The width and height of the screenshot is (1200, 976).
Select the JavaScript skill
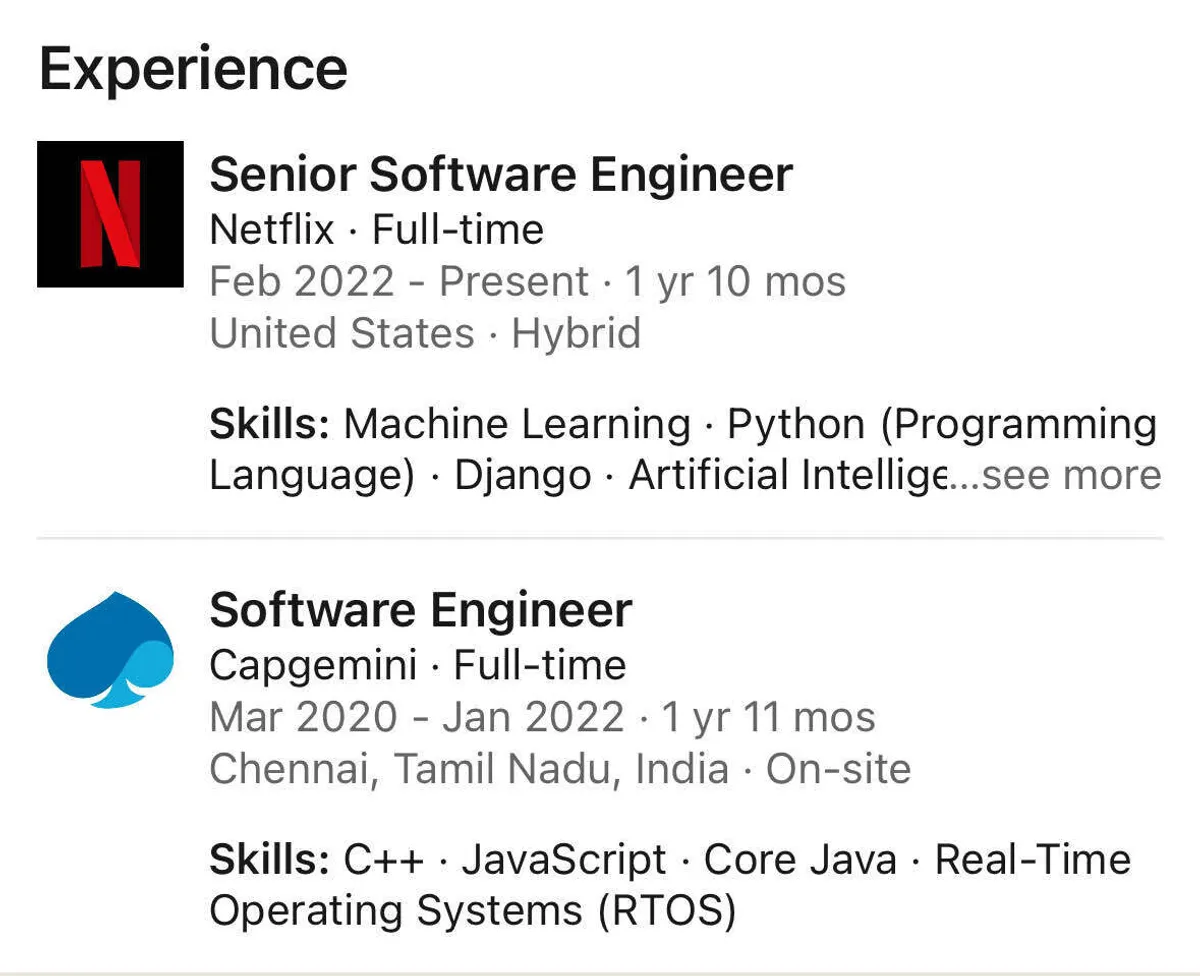point(563,860)
